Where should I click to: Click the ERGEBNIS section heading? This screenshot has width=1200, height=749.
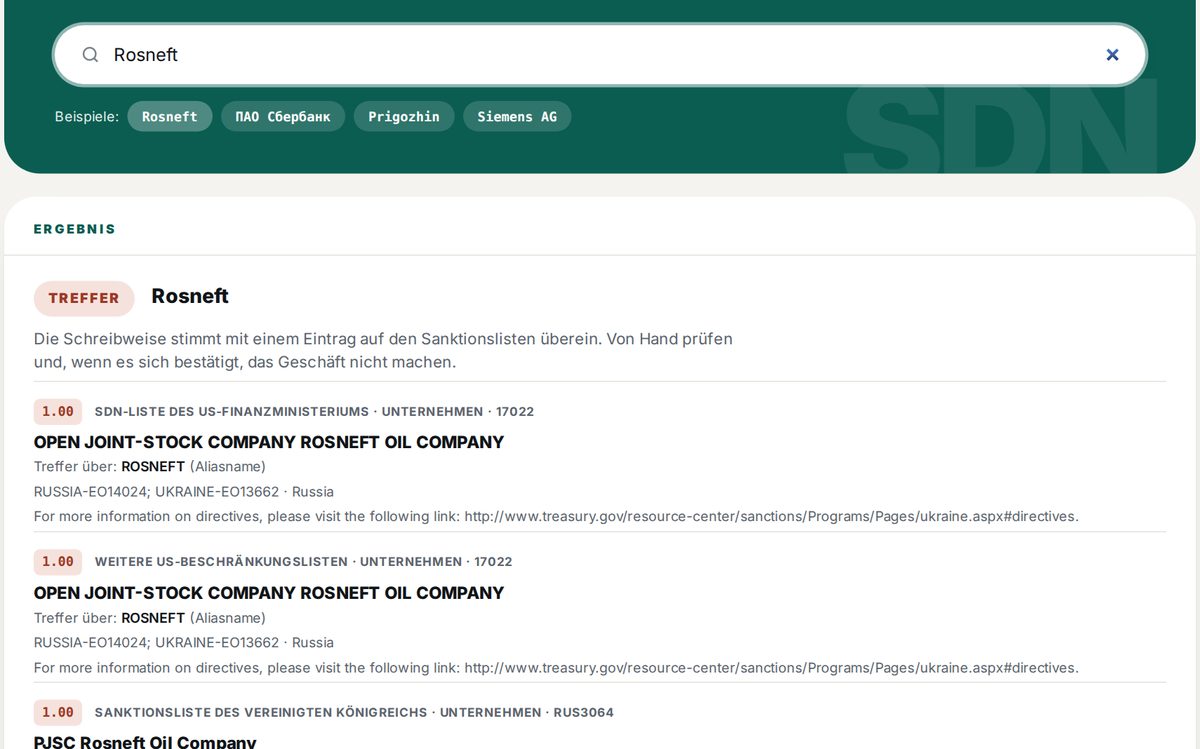click(75, 229)
